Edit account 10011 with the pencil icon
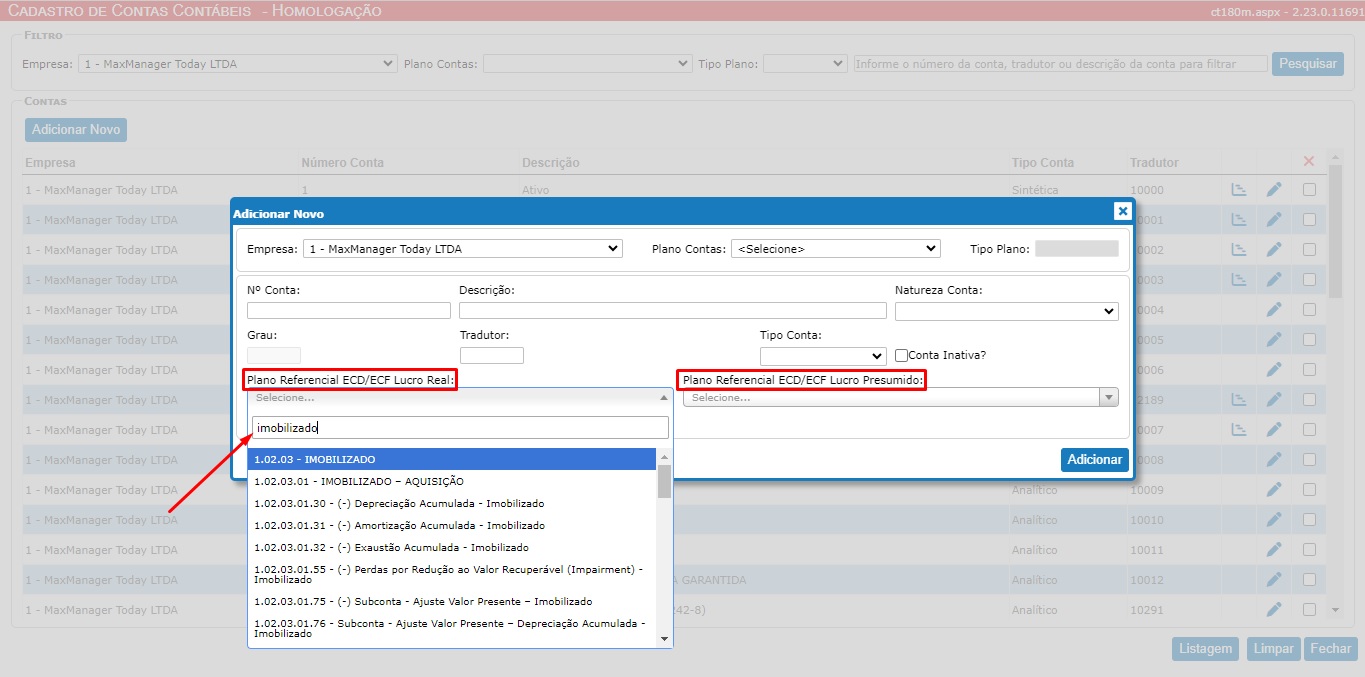The width and height of the screenshot is (1365, 677). click(x=1274, y=550)
